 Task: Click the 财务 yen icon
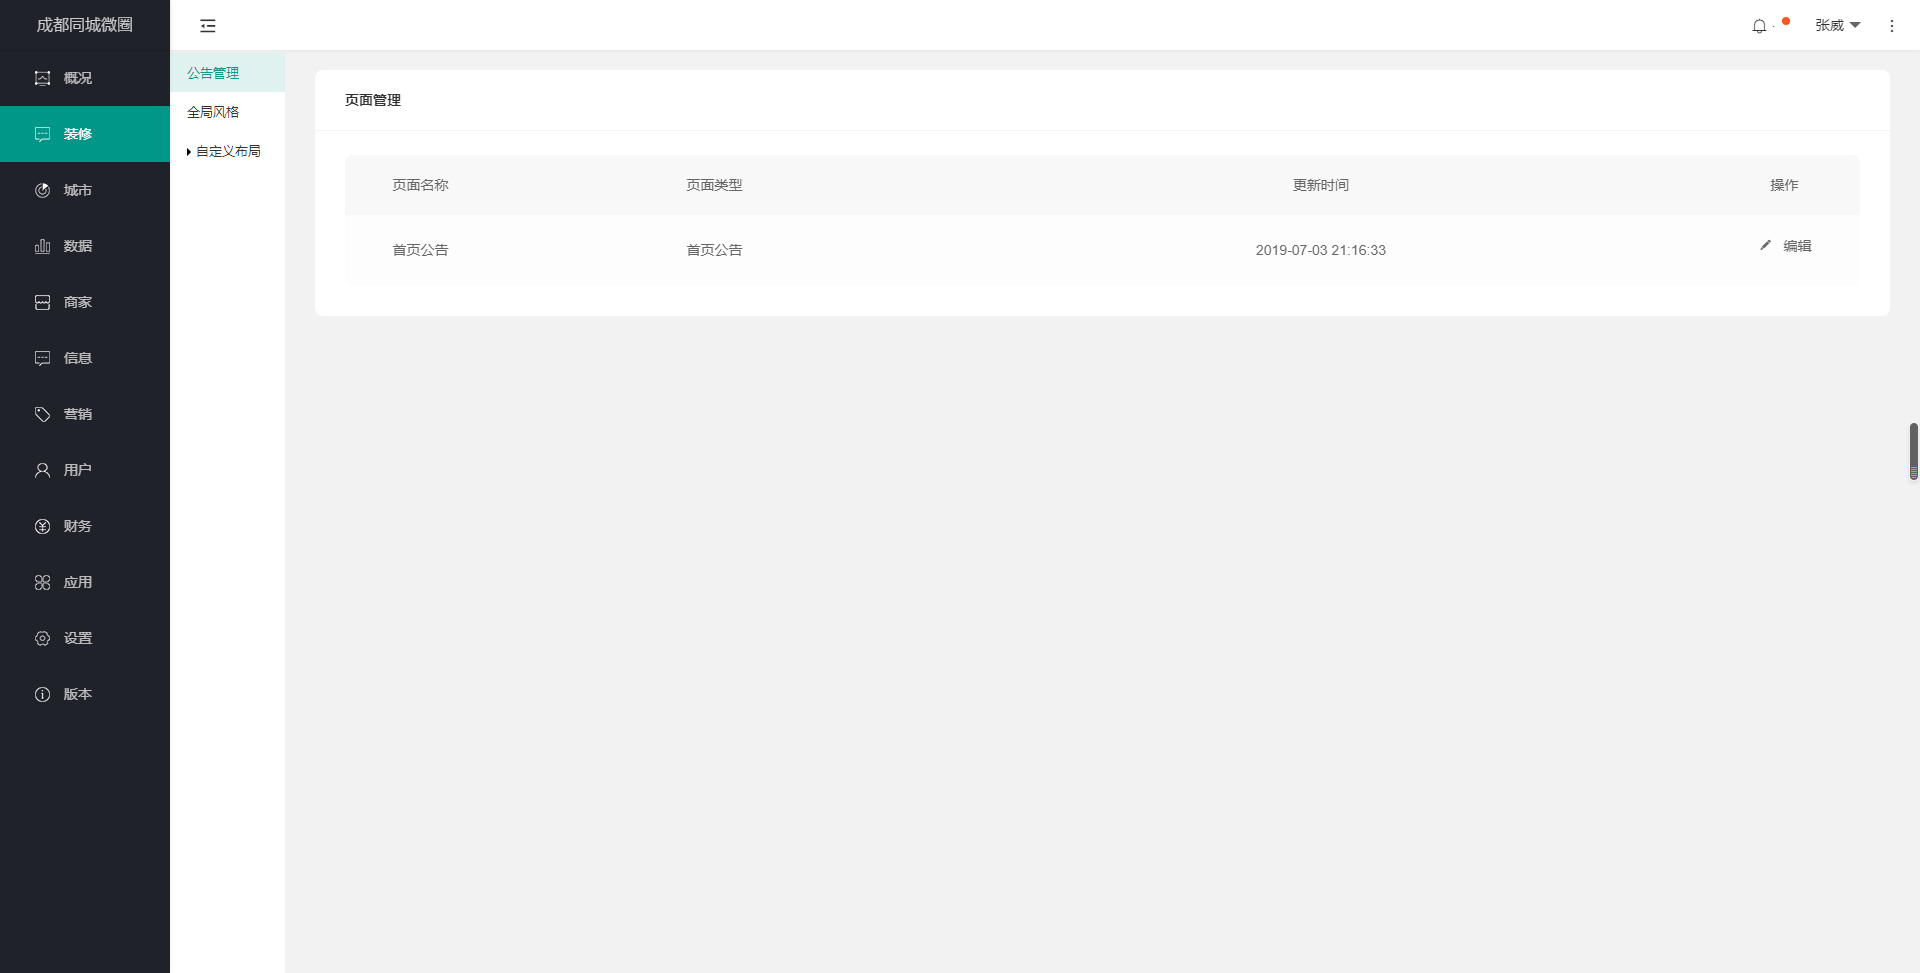pos(42,526)
